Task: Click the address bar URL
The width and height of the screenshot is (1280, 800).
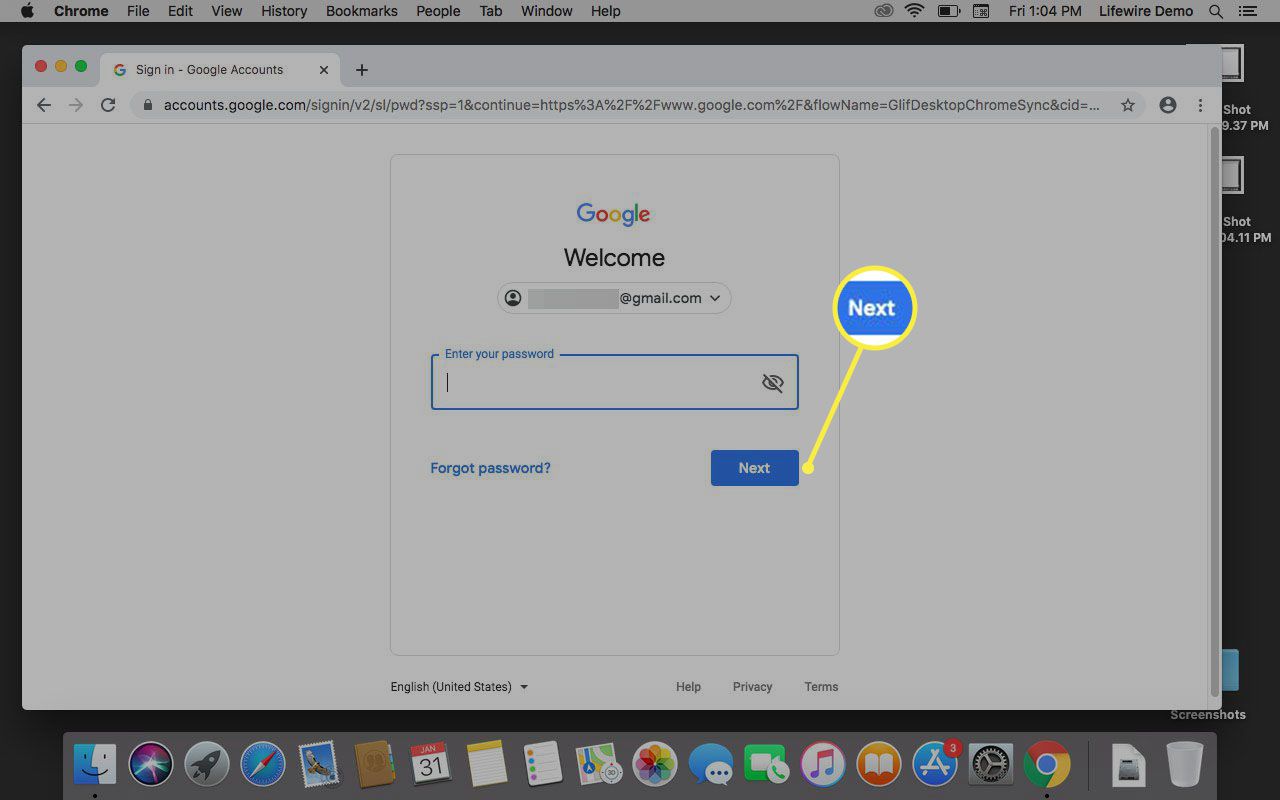Action: pos(630,105)
